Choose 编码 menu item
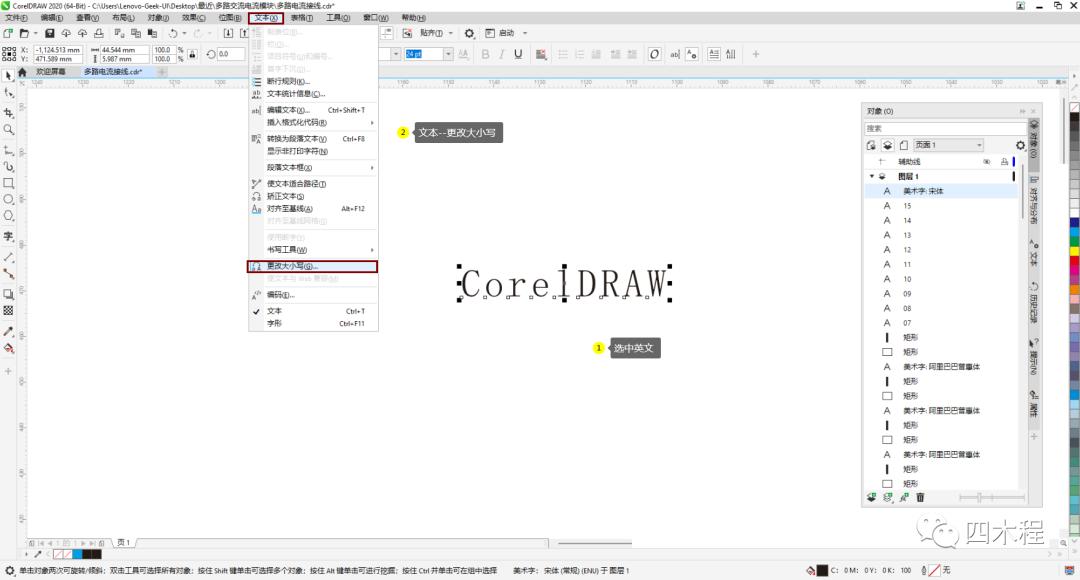 pos(313,295)
